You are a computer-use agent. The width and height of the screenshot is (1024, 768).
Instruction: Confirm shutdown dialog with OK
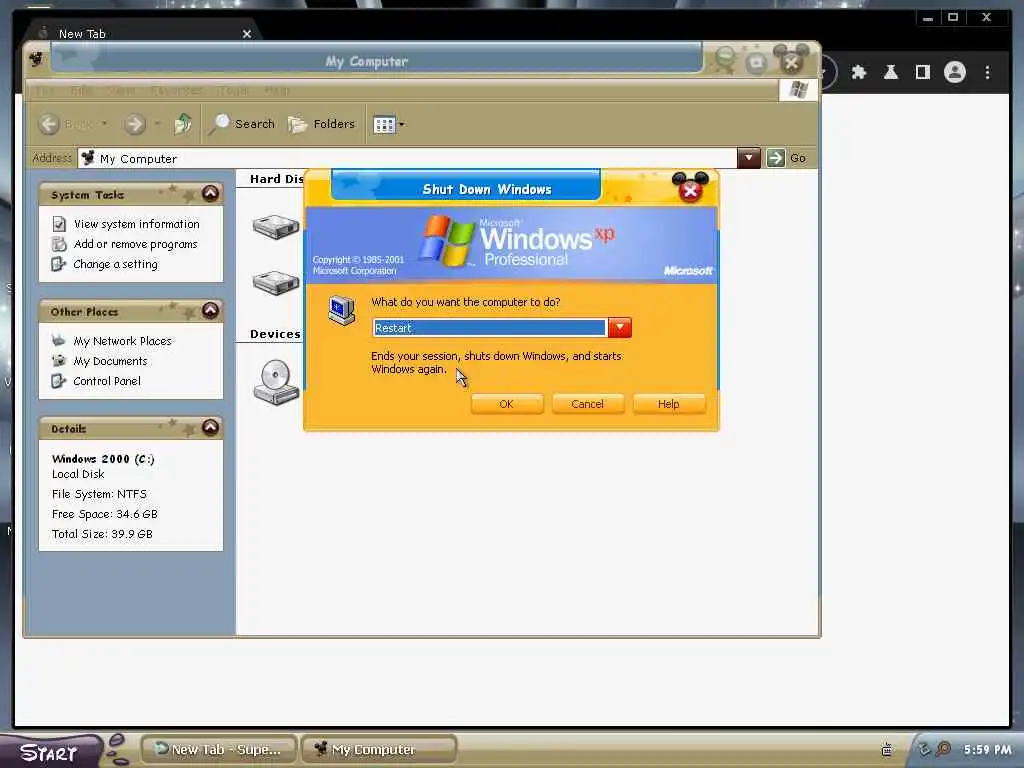pyautogui.click(x=506, y=404)
